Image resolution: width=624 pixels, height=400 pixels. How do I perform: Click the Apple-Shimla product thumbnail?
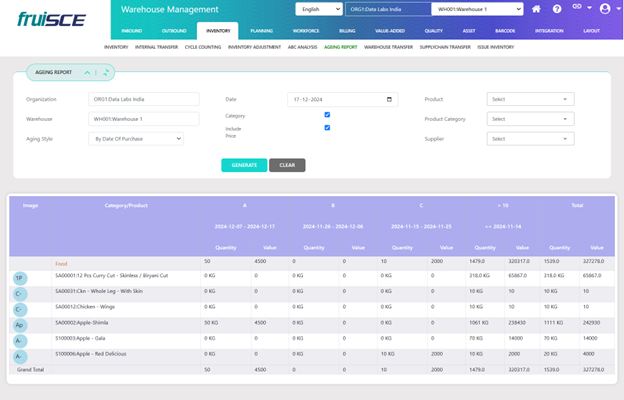tap(20, 325)
